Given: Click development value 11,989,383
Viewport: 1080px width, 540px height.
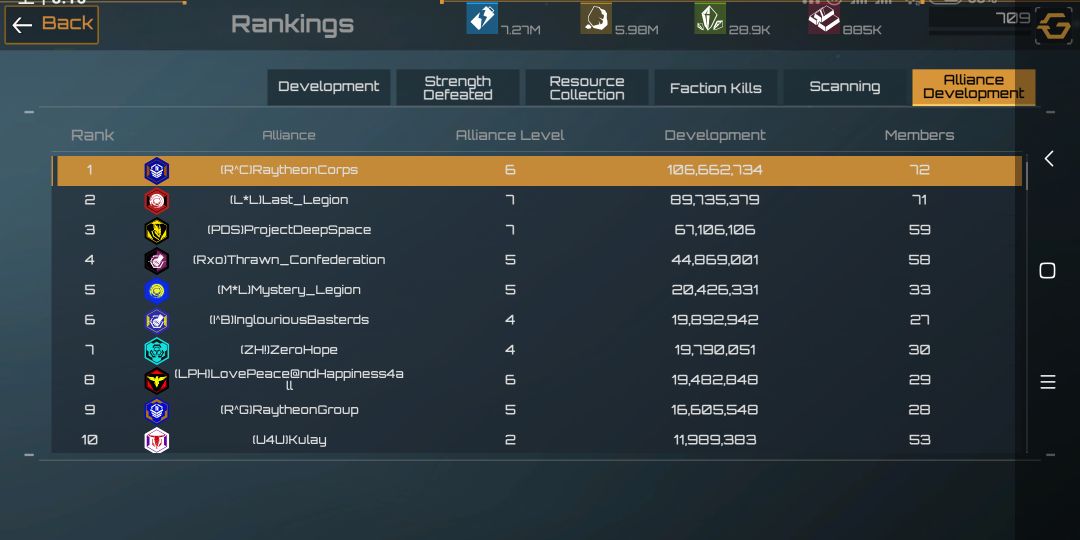Looking at the screenshot, I should [x=715, y=439].
